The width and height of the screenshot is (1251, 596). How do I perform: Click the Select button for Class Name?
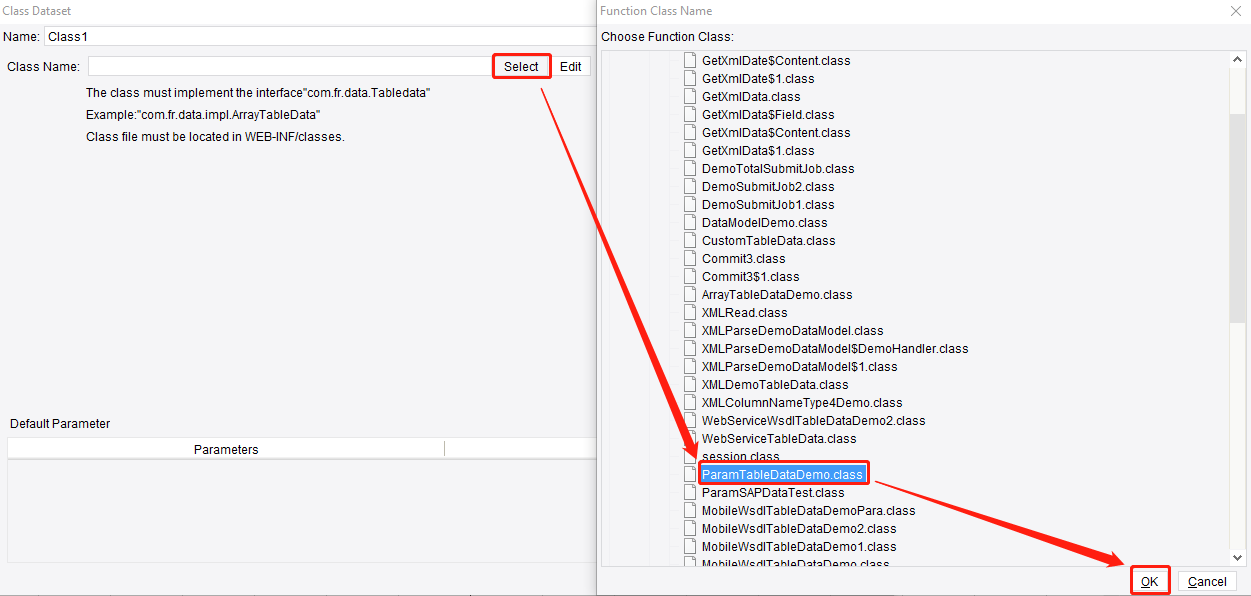click(x=521, y=67)
